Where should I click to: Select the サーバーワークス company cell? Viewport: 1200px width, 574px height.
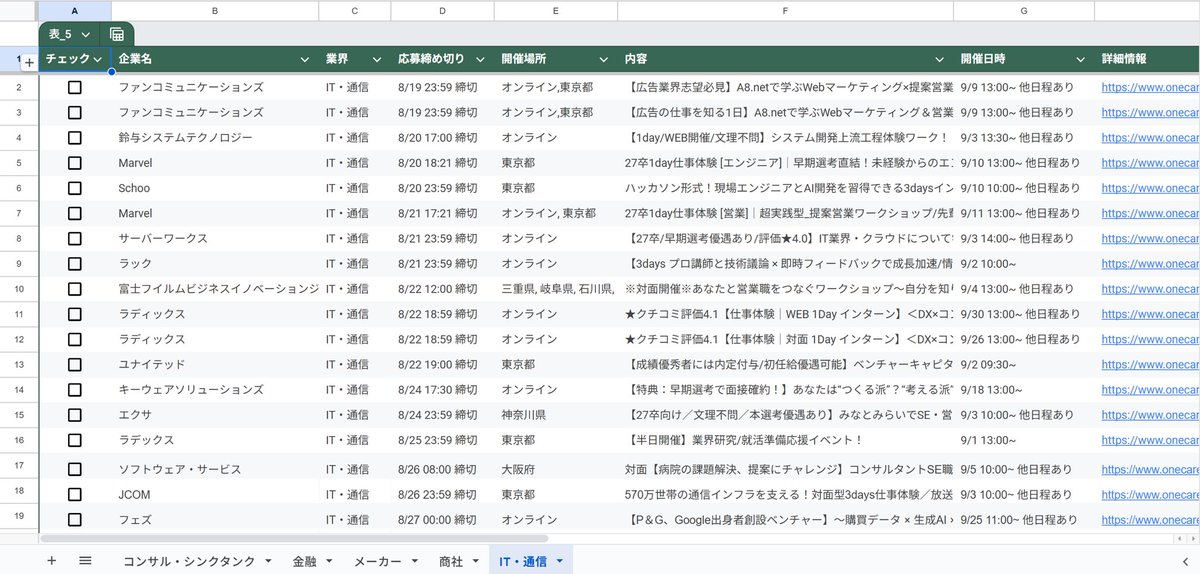coord(215,238)
